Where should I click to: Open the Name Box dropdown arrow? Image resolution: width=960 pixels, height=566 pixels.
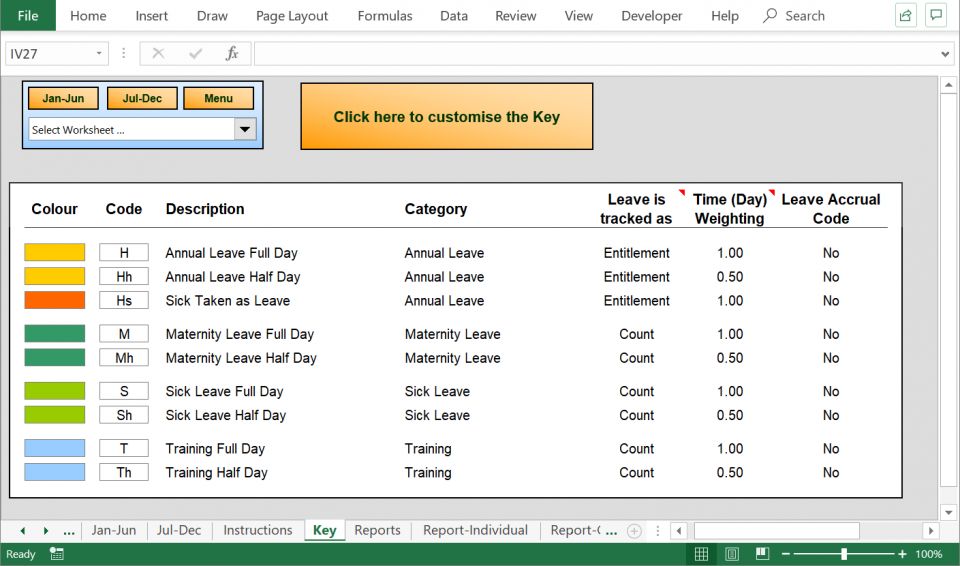(x=99, y=53)
